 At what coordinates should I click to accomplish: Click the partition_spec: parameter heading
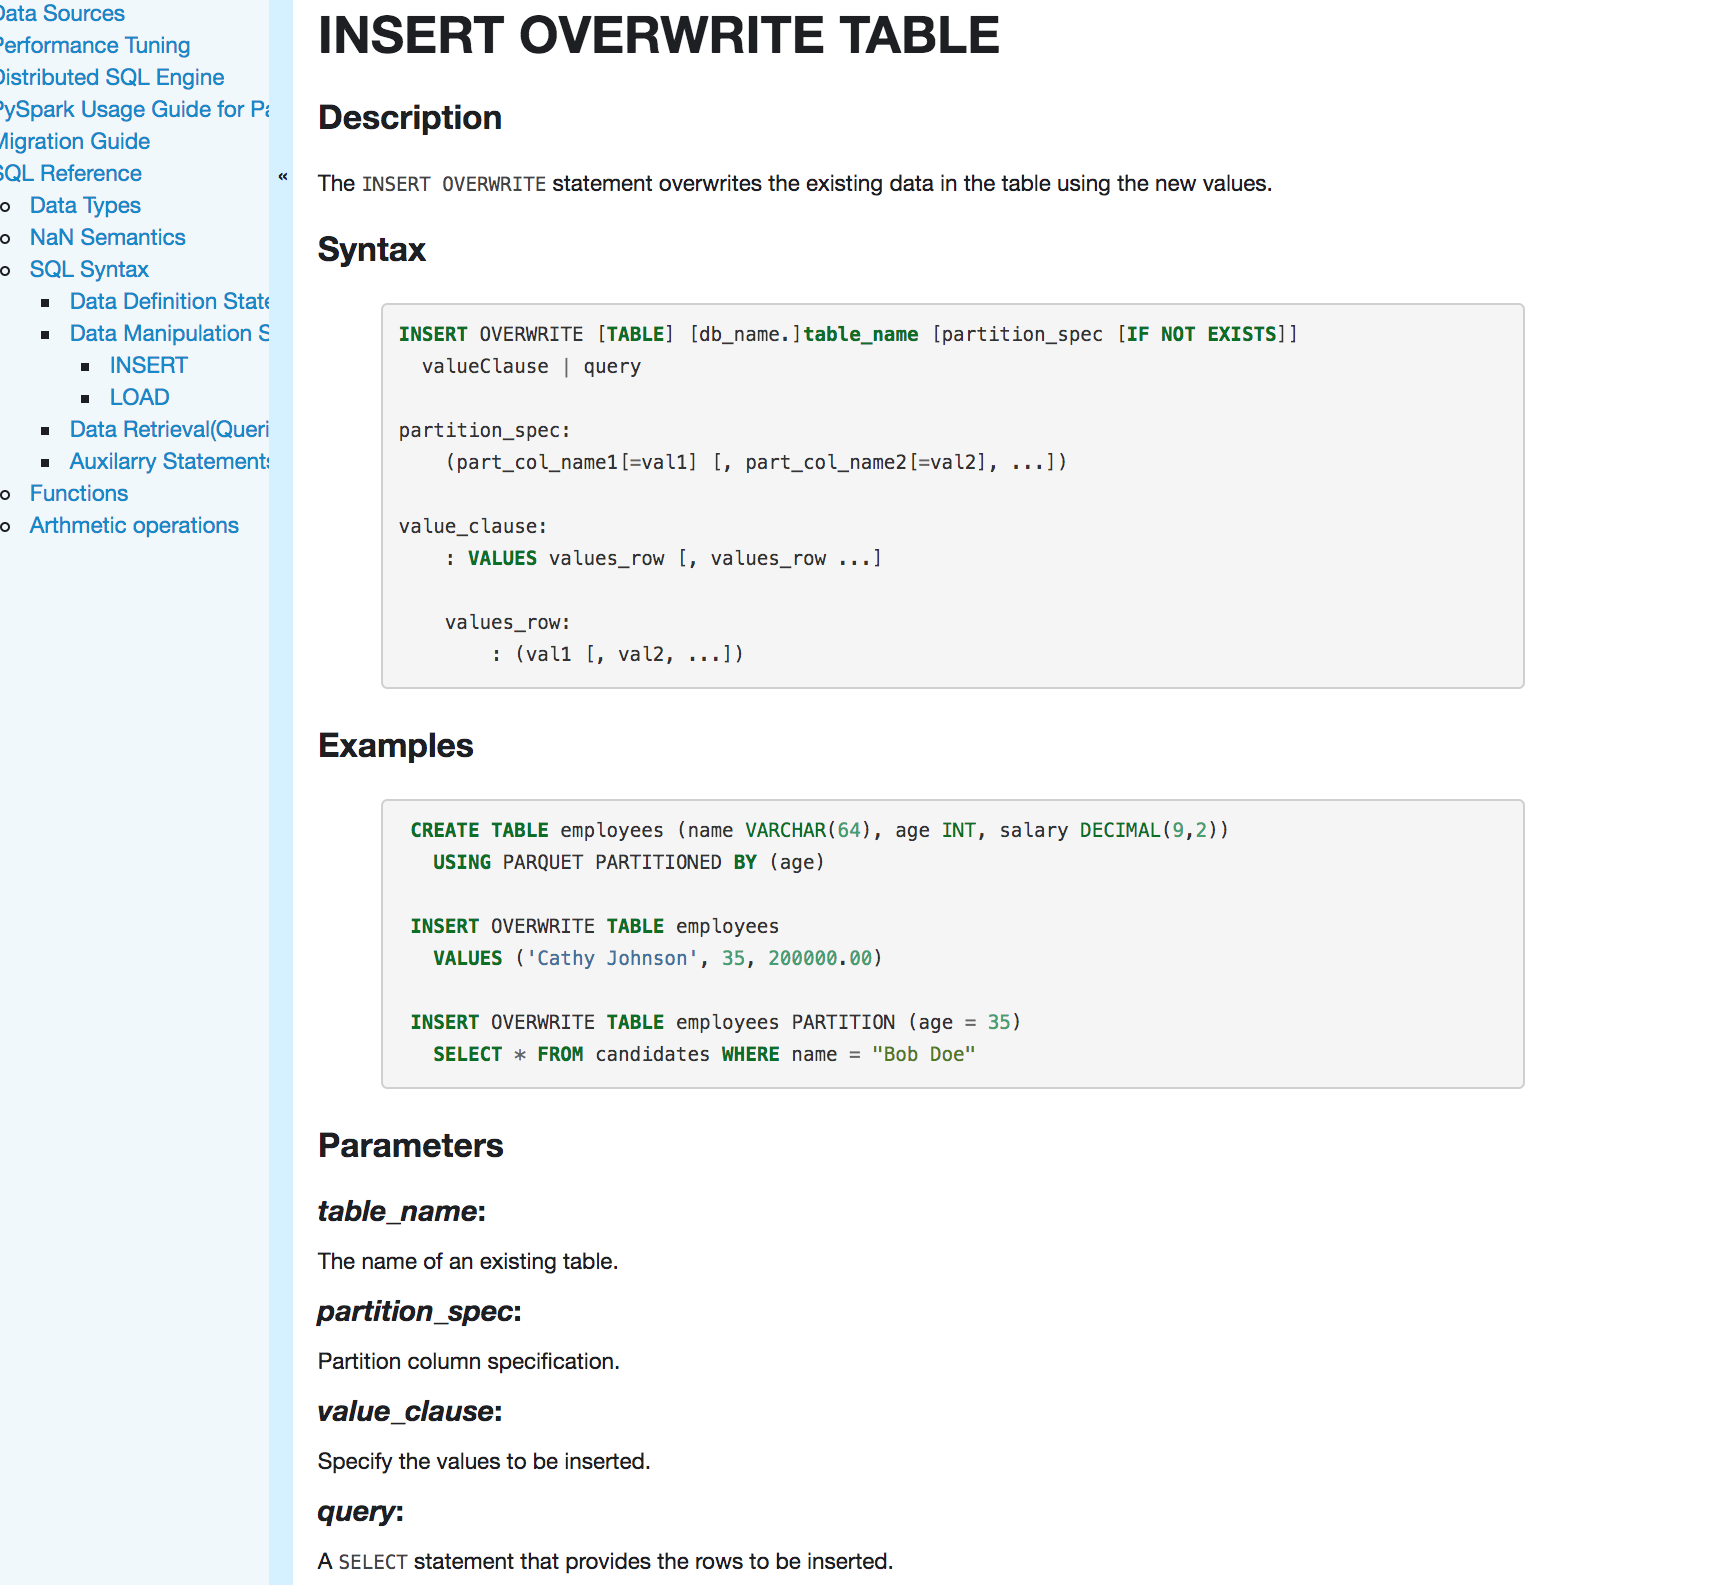(419, 1311)
